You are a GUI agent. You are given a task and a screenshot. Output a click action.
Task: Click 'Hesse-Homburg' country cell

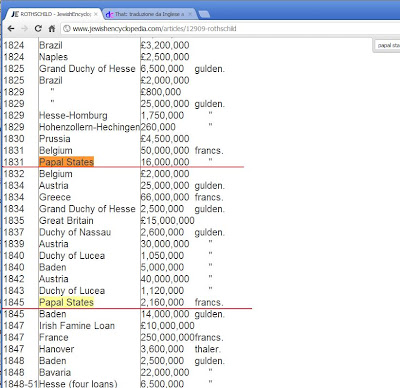tap(73, 115)
